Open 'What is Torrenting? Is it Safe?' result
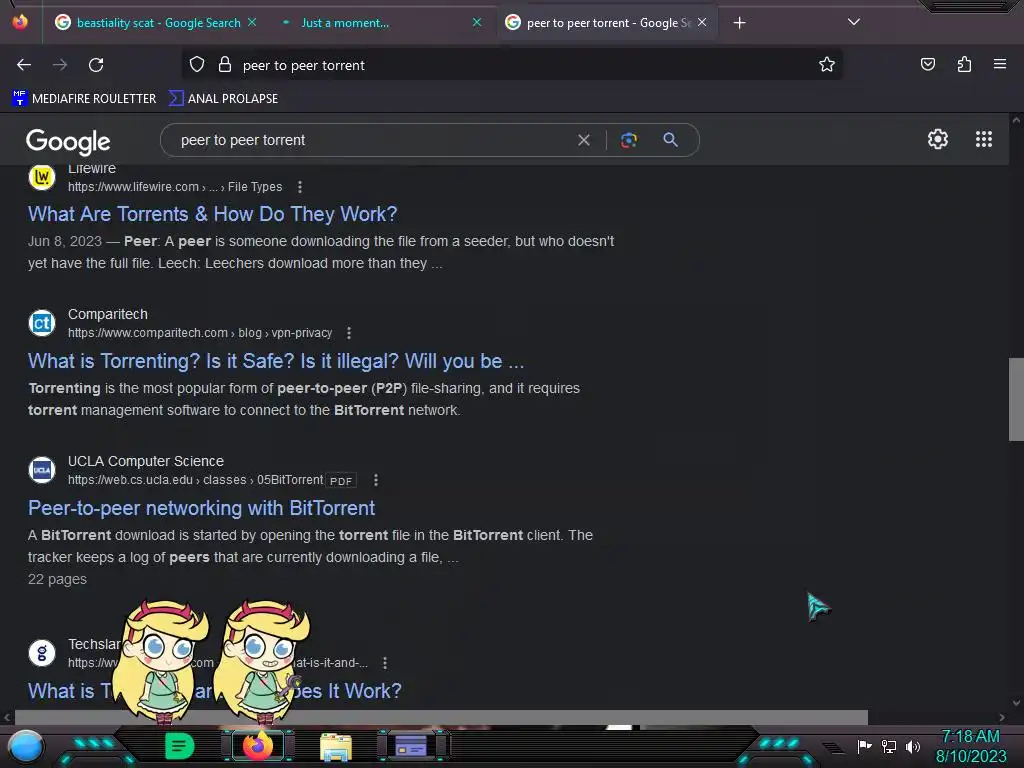 coord(276,361)
